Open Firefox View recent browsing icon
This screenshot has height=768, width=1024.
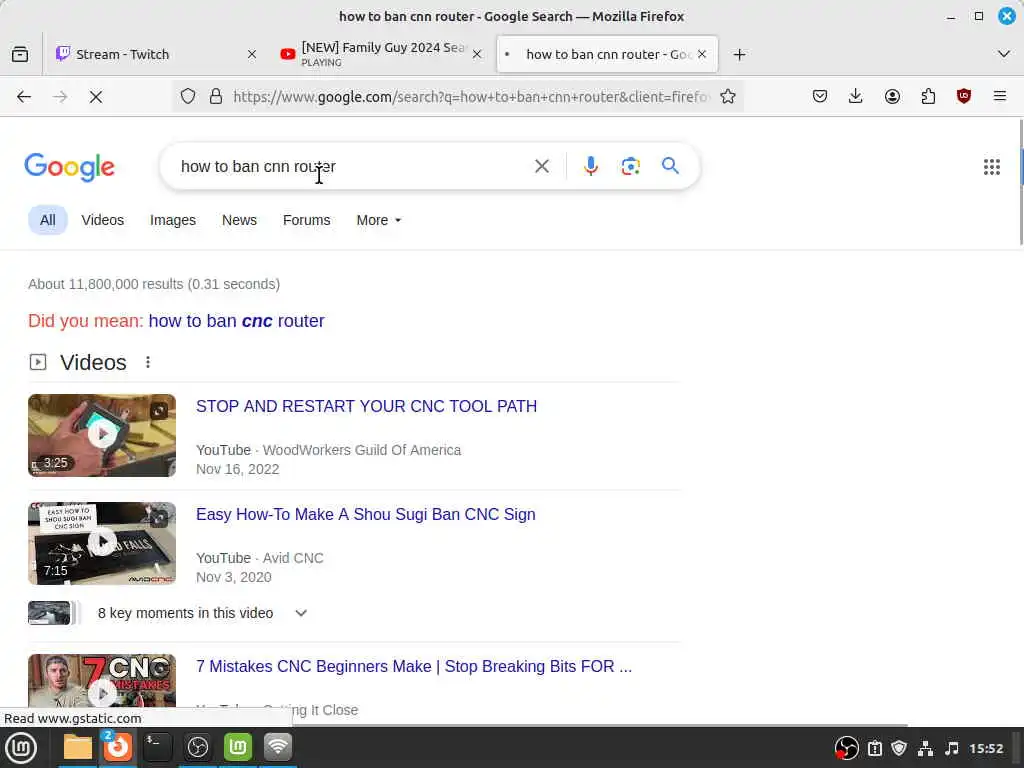point(20,54)
